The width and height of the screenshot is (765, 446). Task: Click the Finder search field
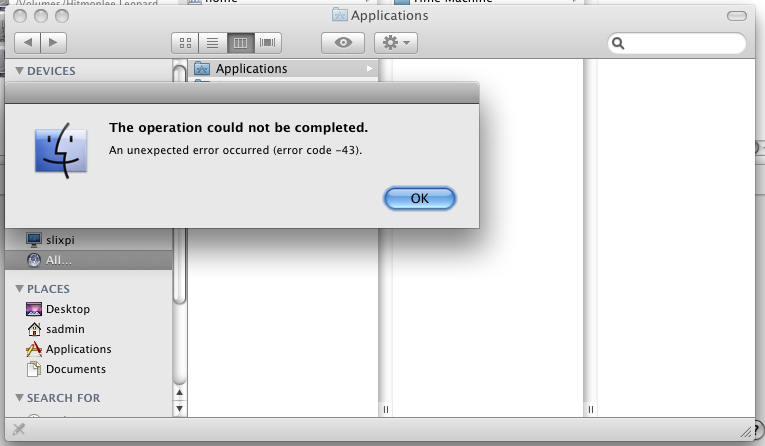677,43
